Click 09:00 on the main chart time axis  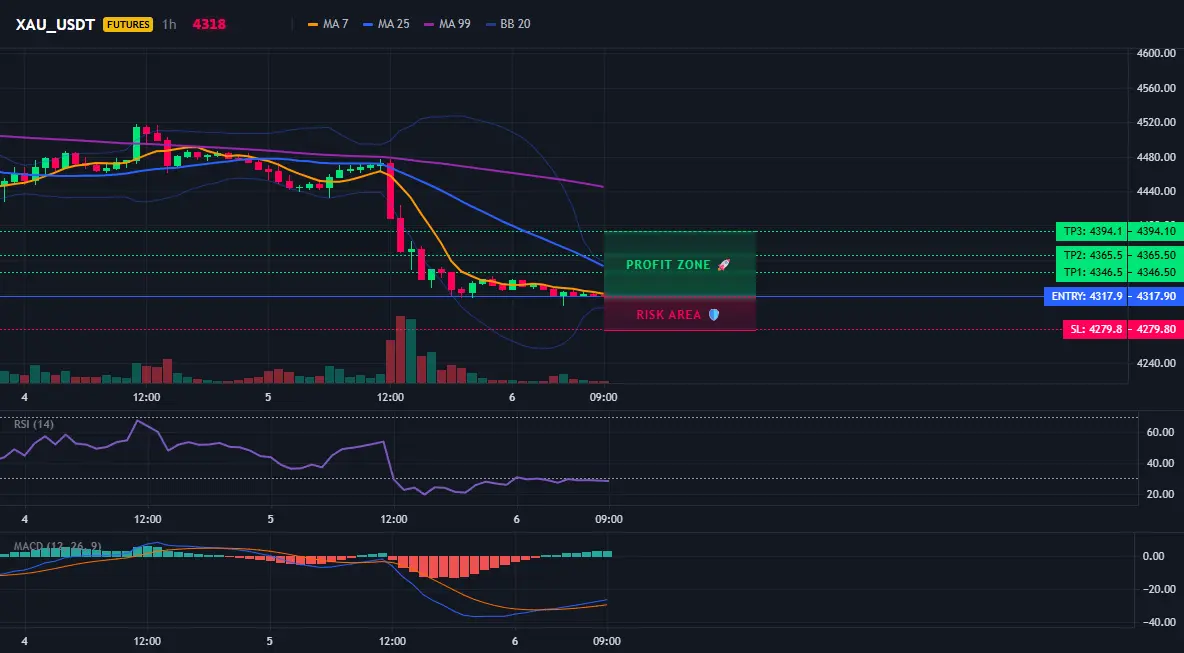603,397
